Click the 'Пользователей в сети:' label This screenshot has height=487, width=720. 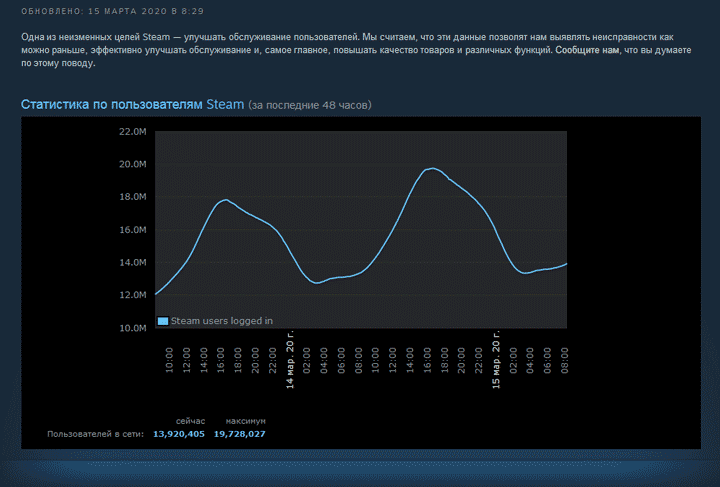pos(96,434)
